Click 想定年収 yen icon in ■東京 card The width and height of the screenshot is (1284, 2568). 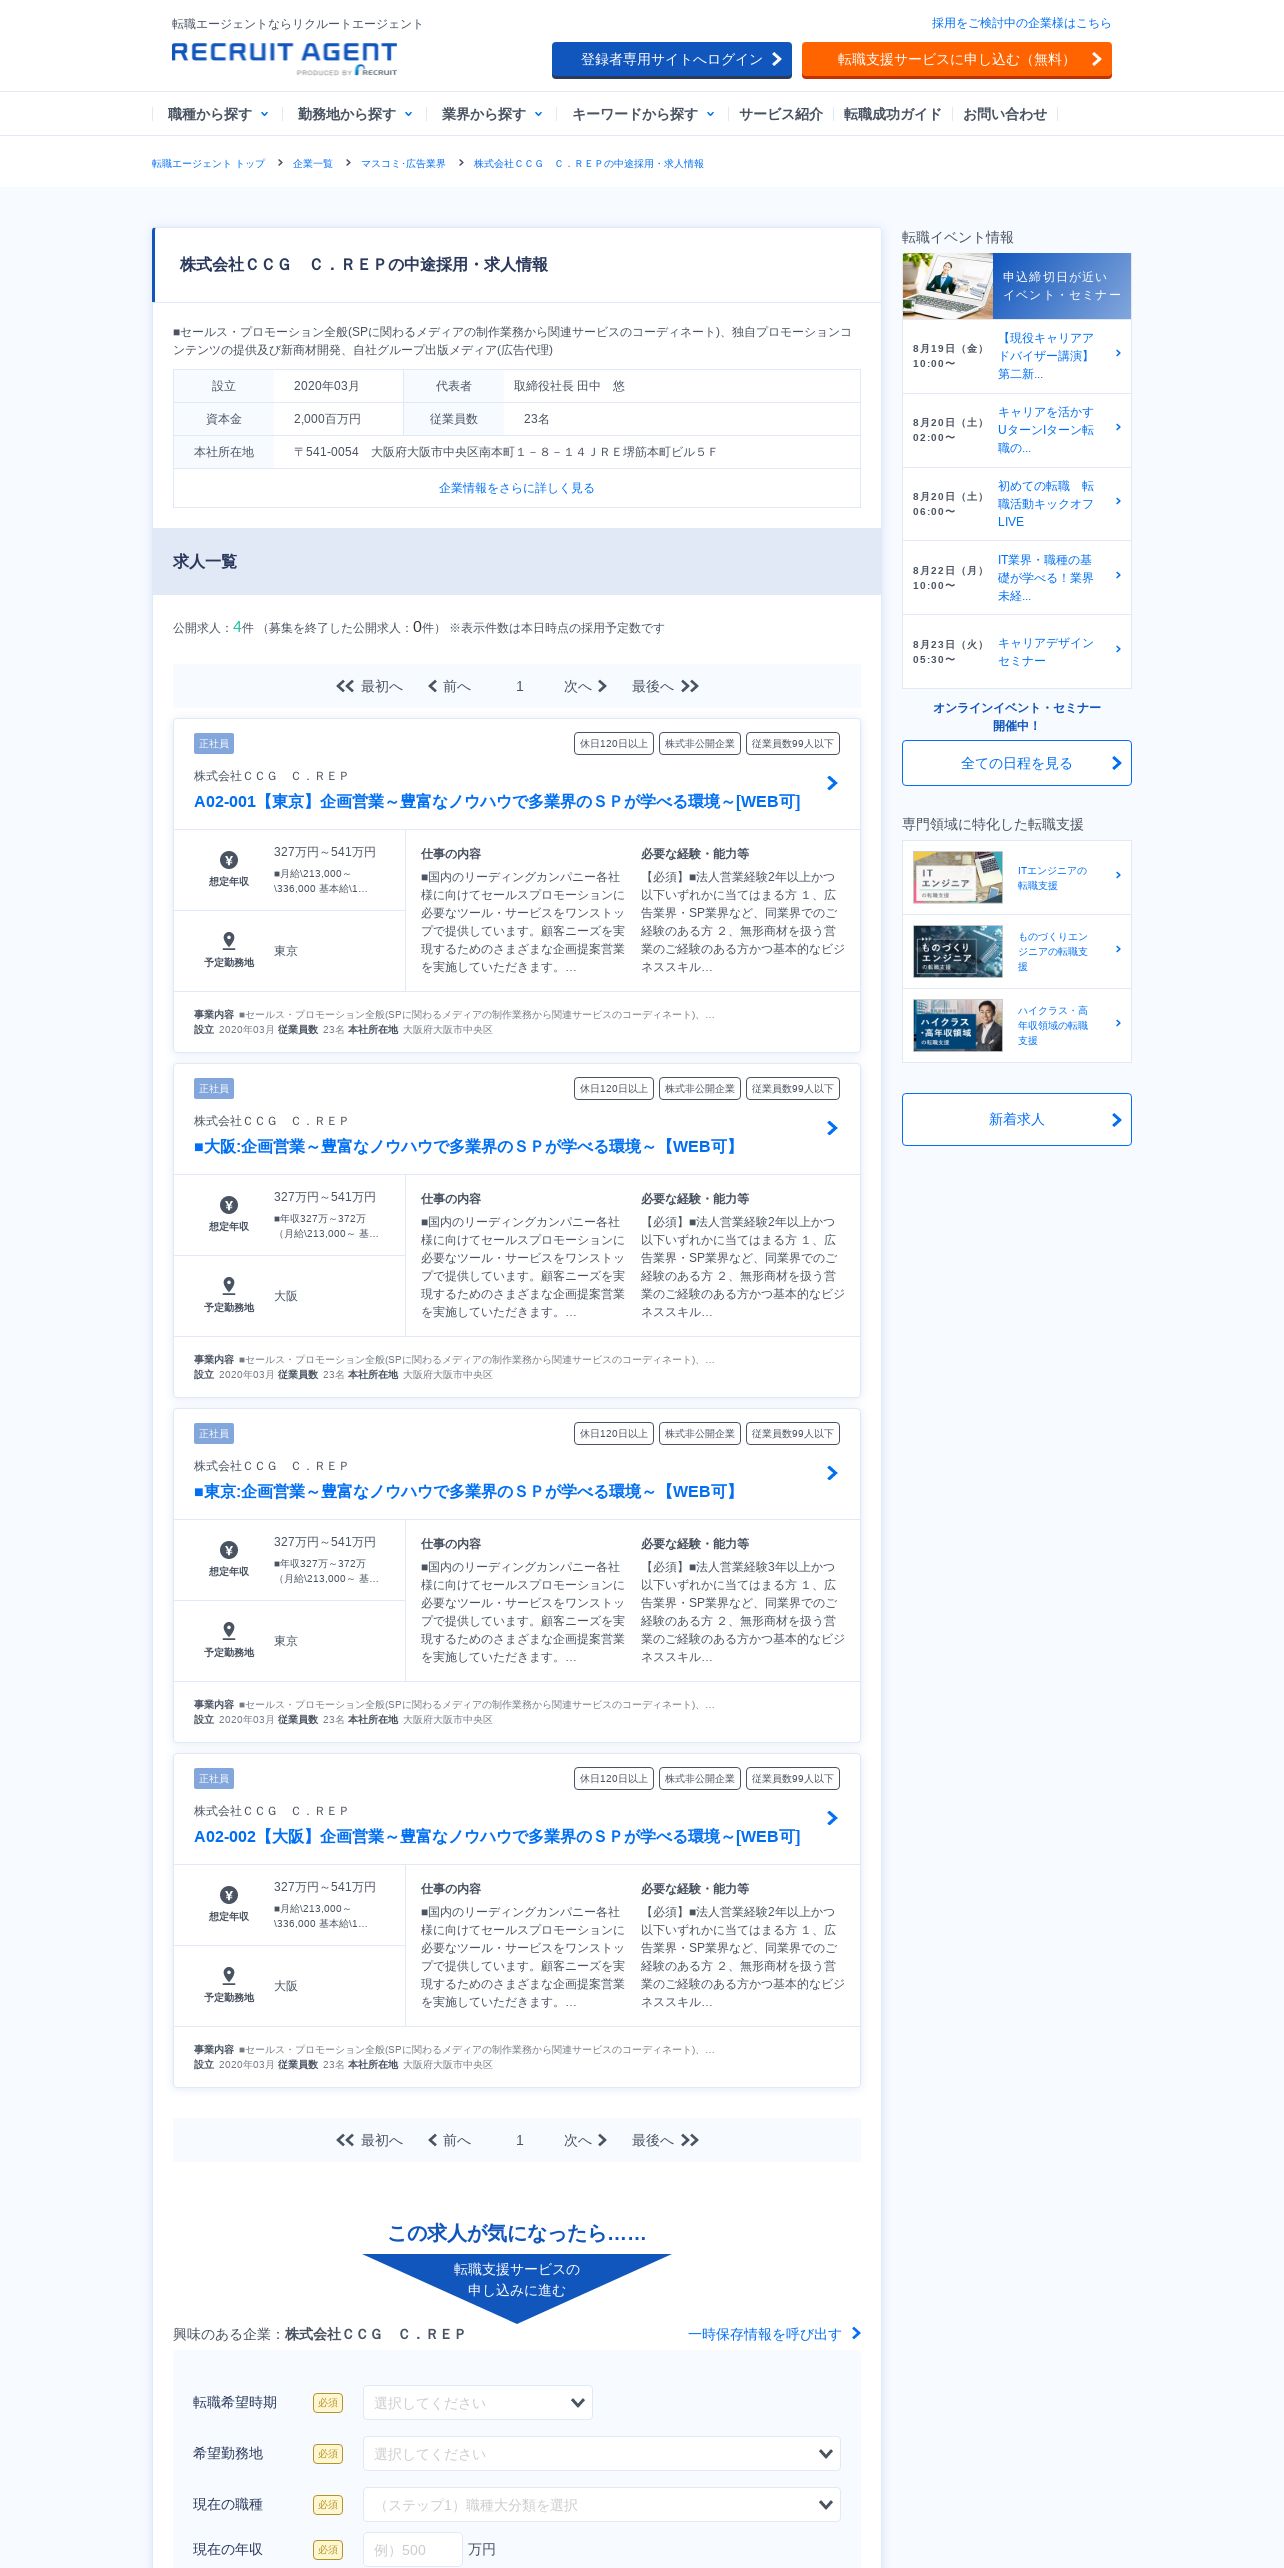pyautogui.click(x=229, y=1550)
